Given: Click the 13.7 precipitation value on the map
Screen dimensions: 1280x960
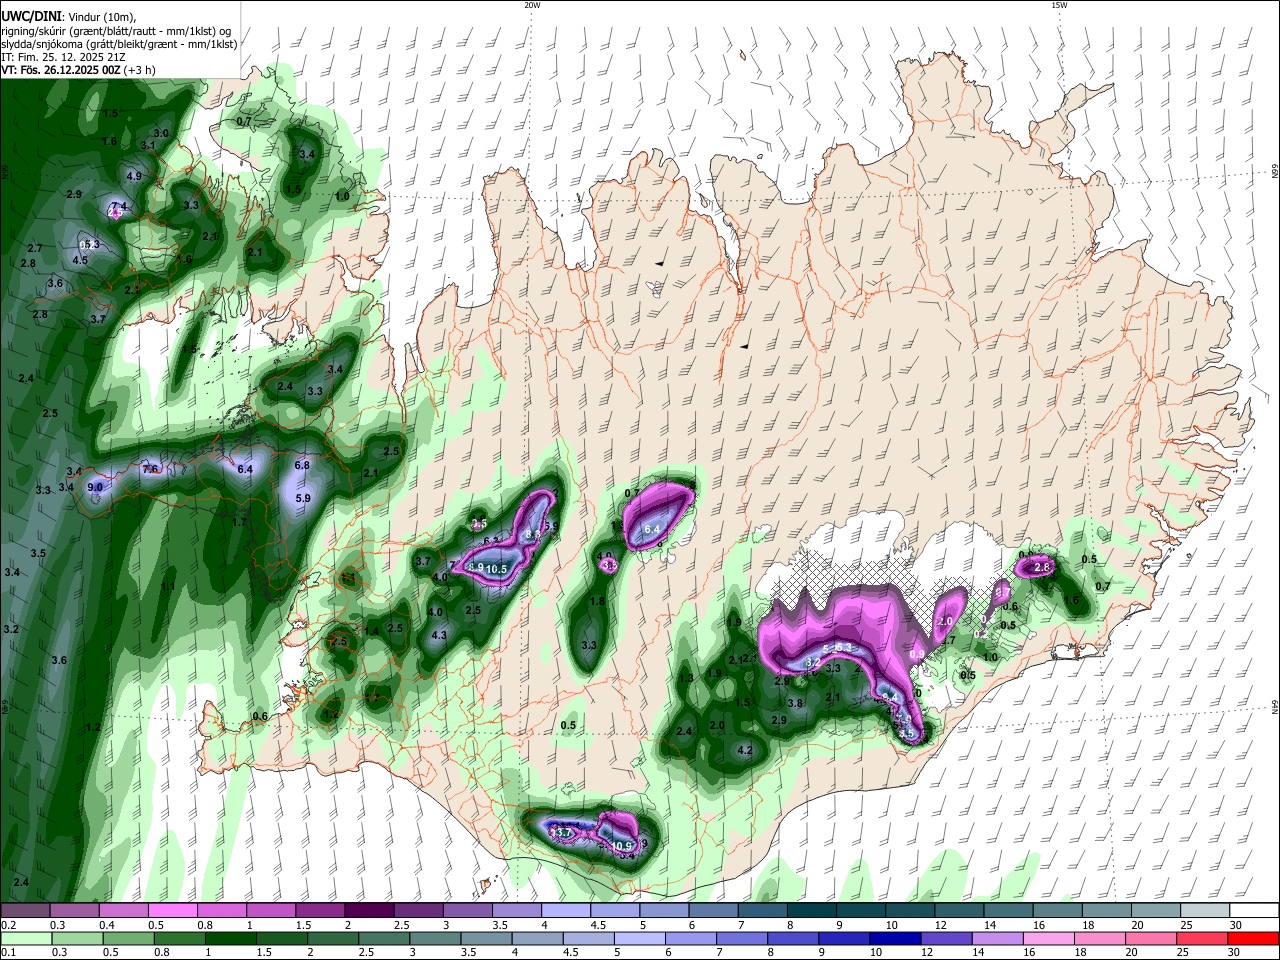Looking at the screenshot, I should point(561,832).
